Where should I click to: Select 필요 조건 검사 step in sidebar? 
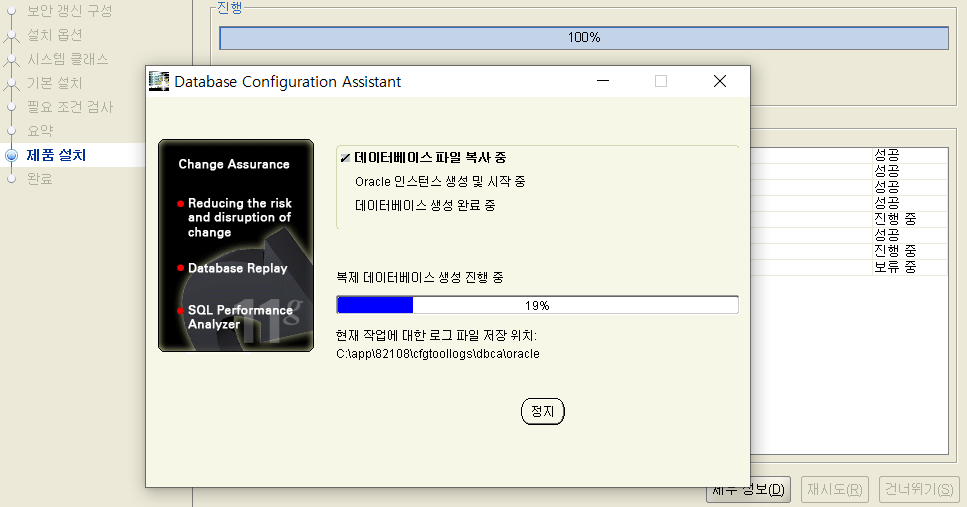point(70,107)
